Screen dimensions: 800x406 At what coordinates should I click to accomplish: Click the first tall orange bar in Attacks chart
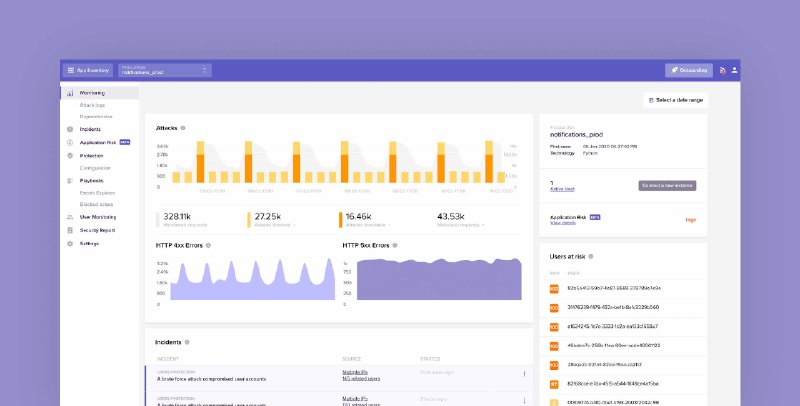coord(201,162)
